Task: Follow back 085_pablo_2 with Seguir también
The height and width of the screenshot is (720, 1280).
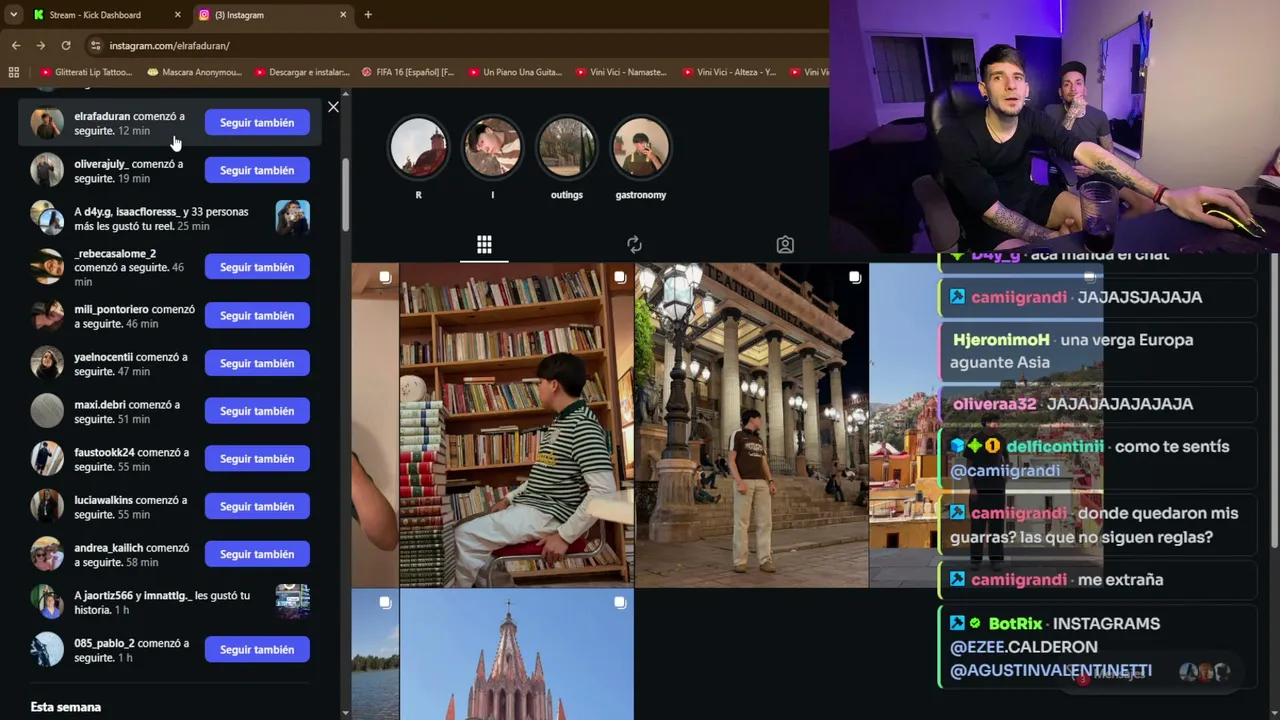Action: (257, 649)
